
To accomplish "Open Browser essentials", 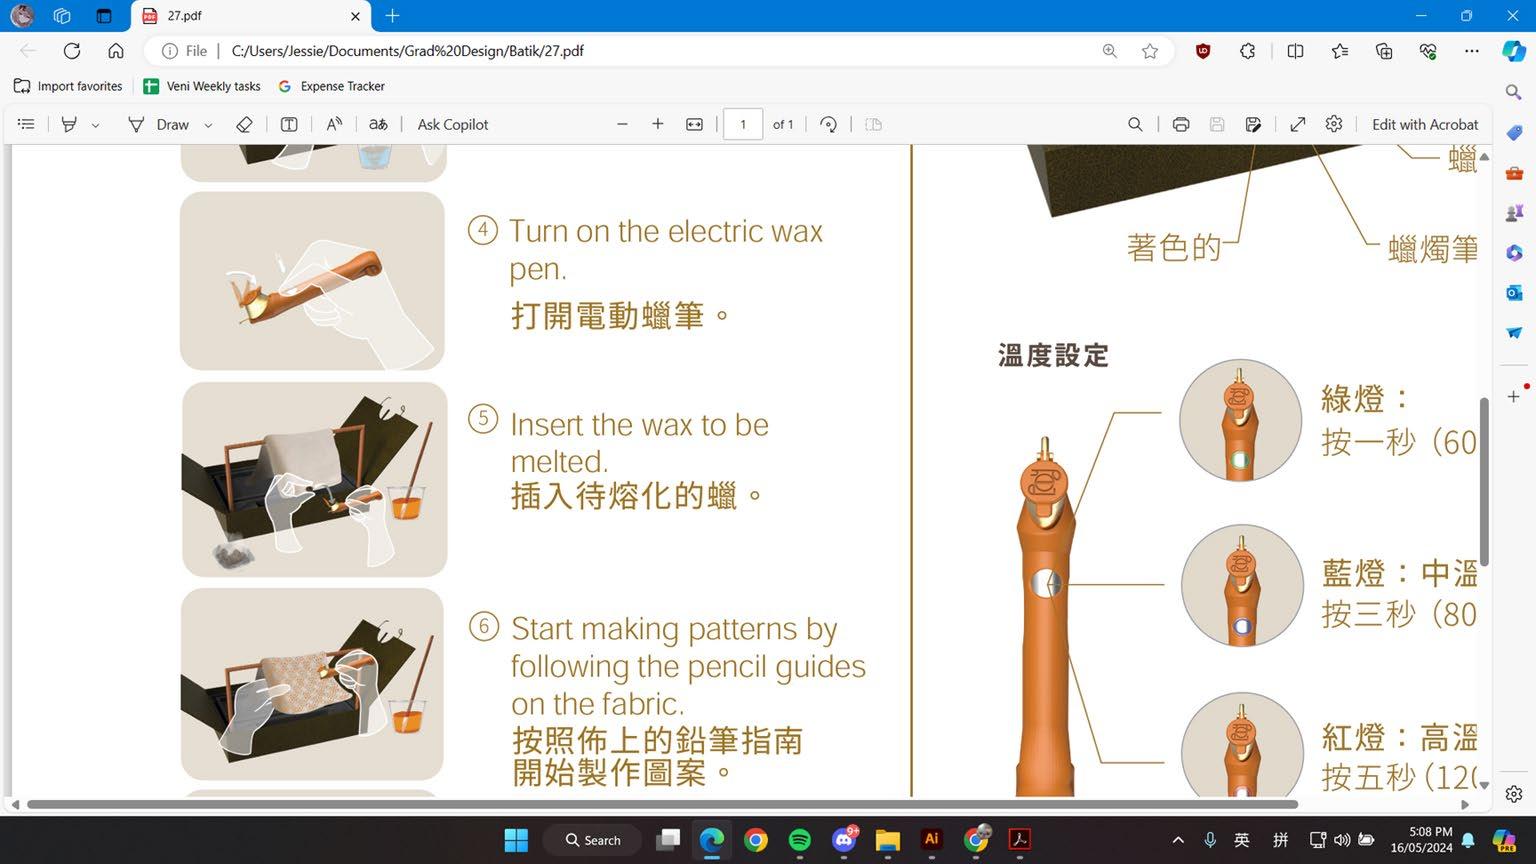I will pos(1428,51).
